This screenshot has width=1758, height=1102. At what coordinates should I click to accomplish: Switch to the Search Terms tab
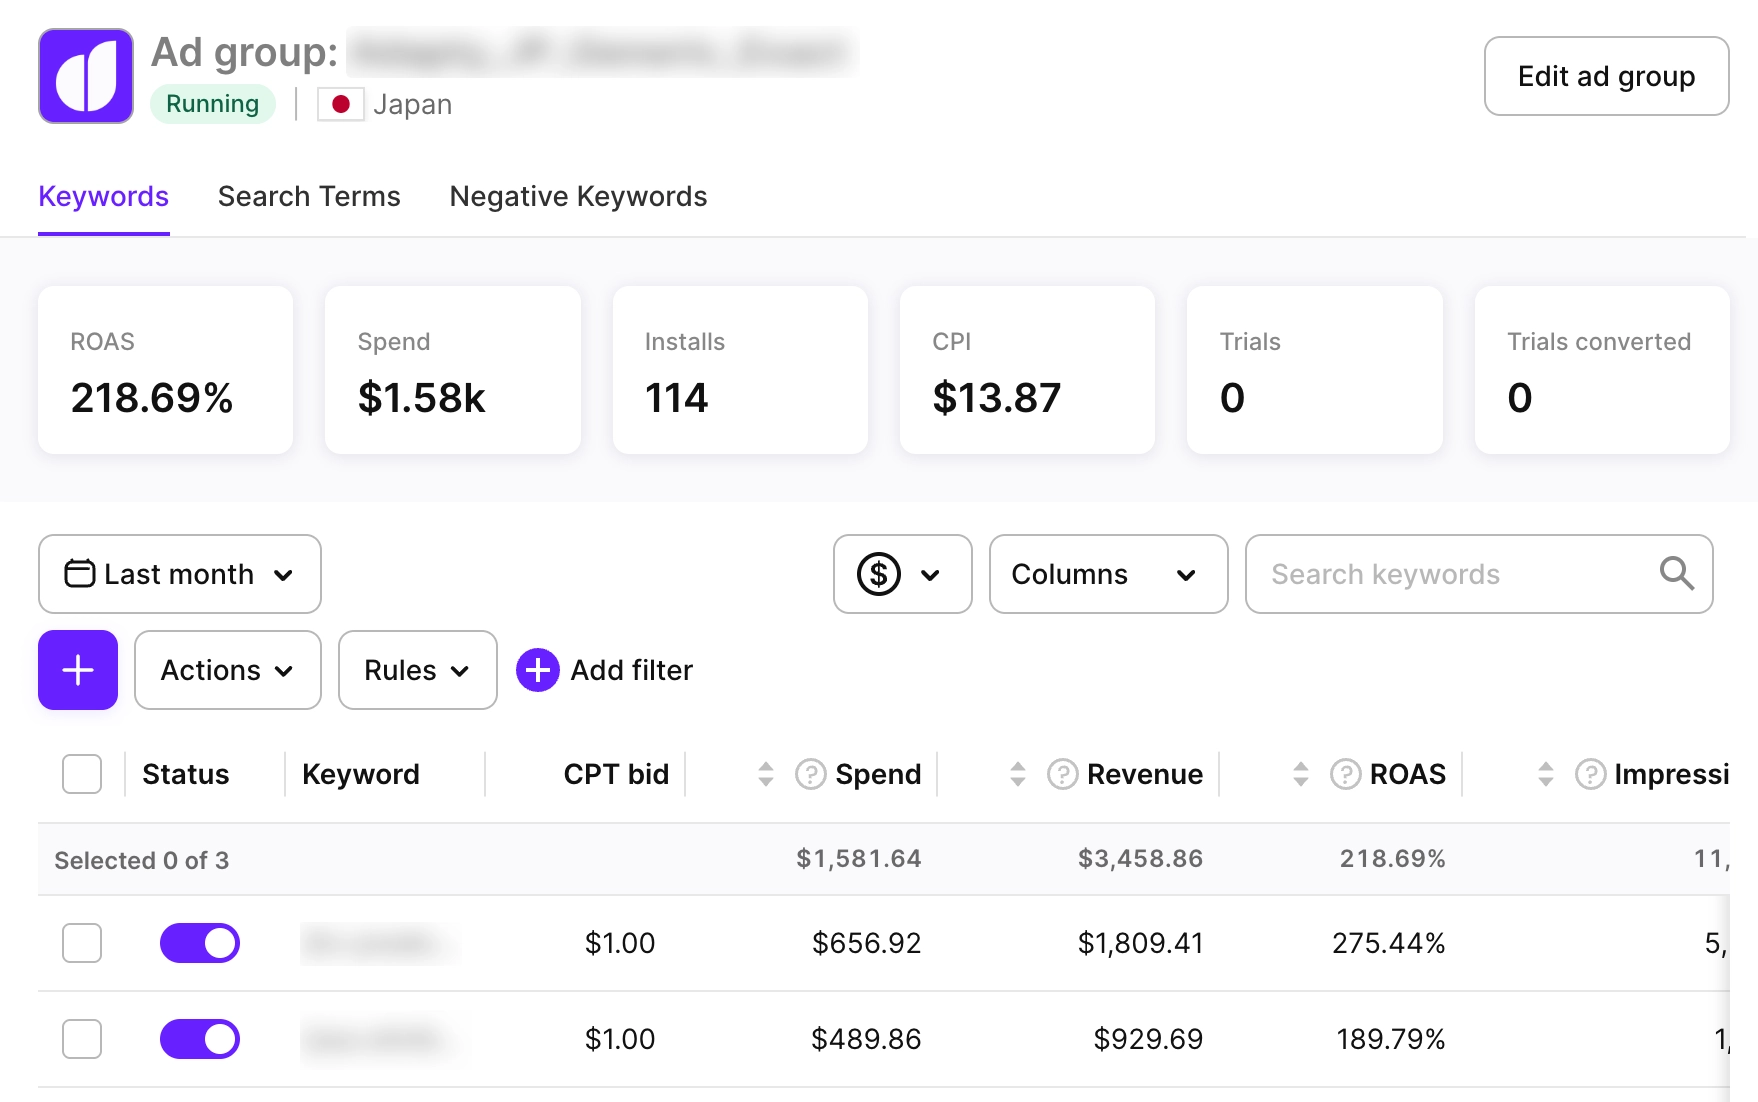[309, 197]
